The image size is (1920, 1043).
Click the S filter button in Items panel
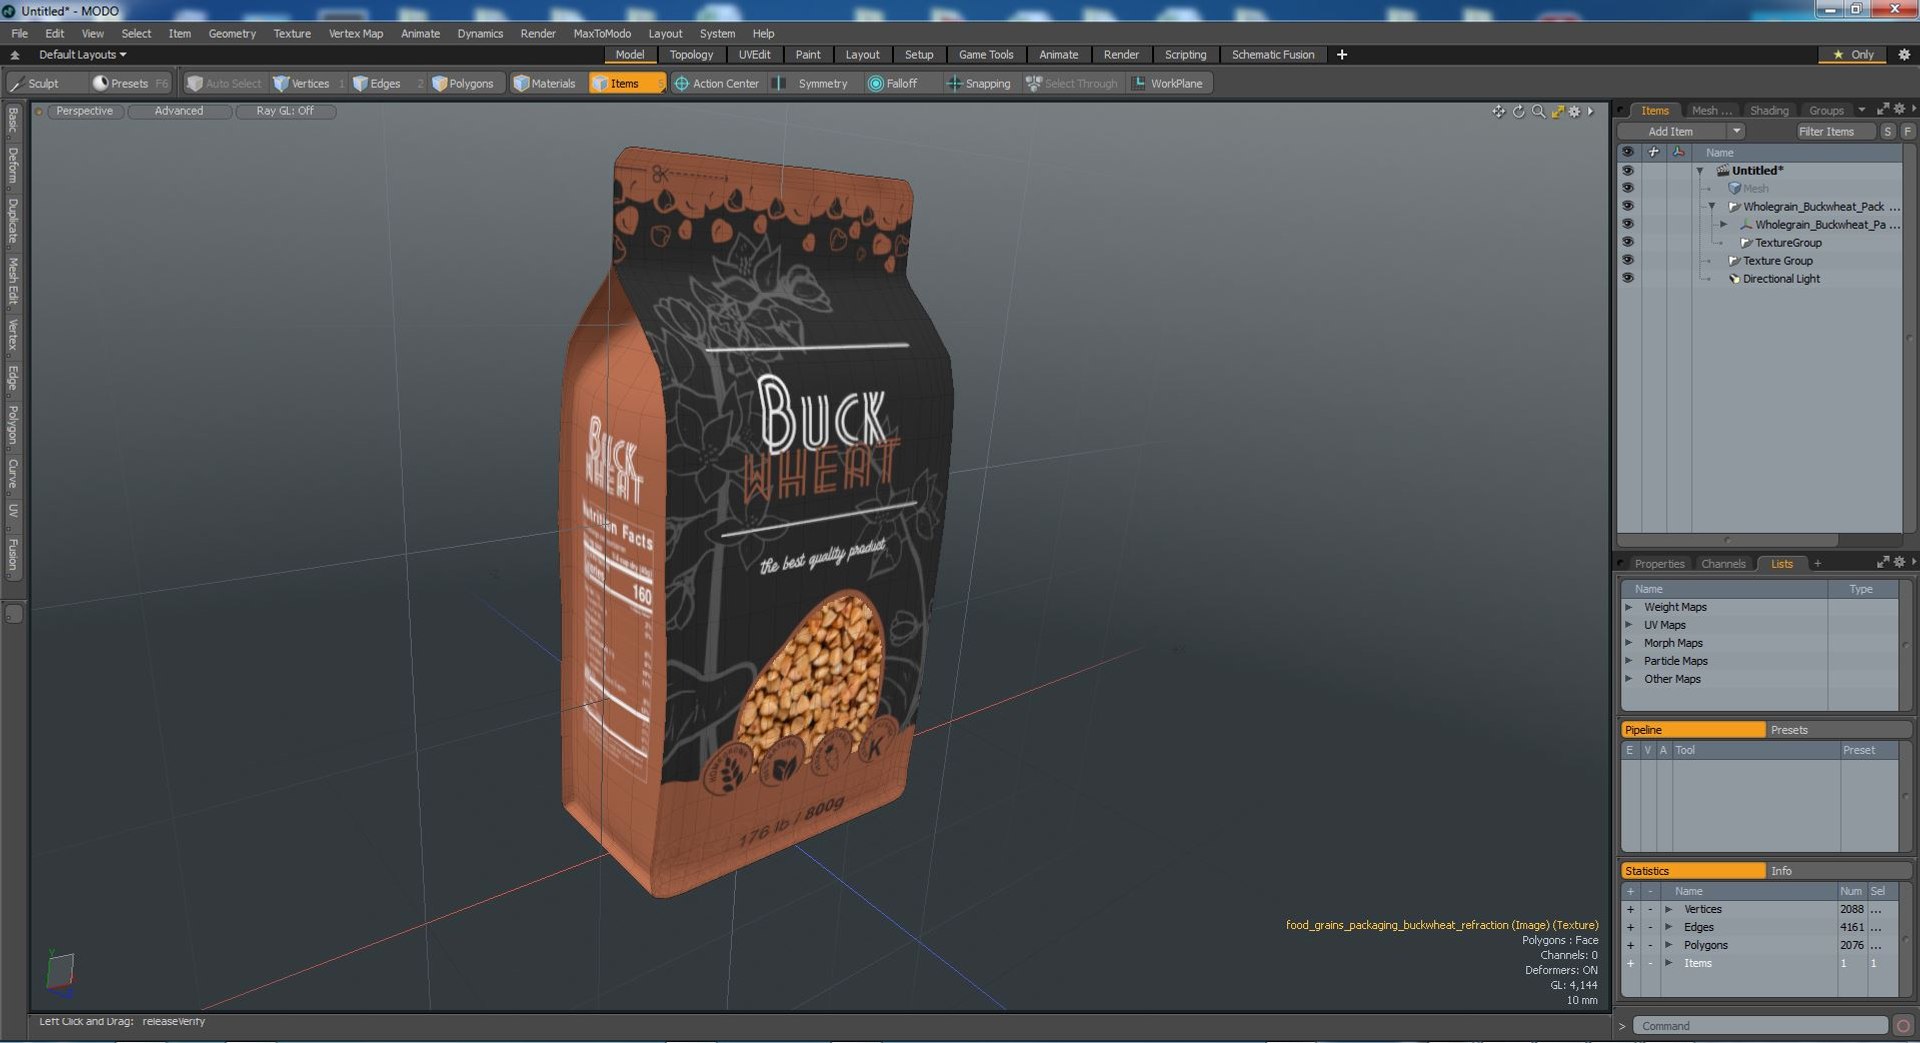click(x=1887, y=131)
